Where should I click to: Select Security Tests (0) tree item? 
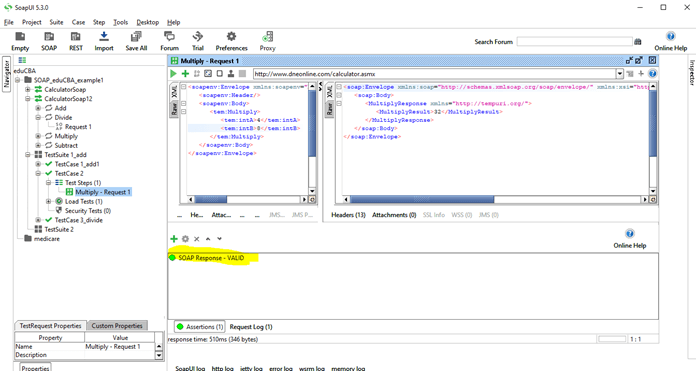[x=88, y=211]
